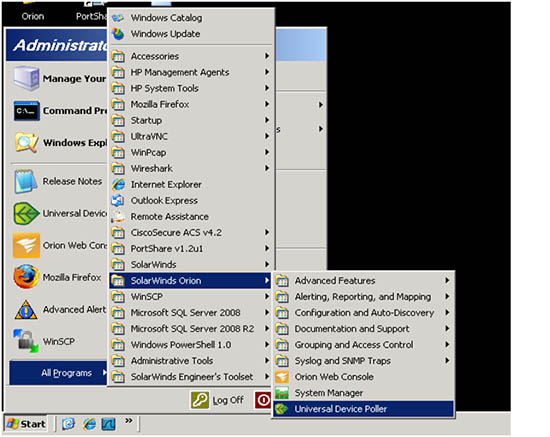This screenshot has width=550, height=437.
Task: Select Windows PowerShell 1.0 group
Action: pyautogui.click(x=190, y=345)
